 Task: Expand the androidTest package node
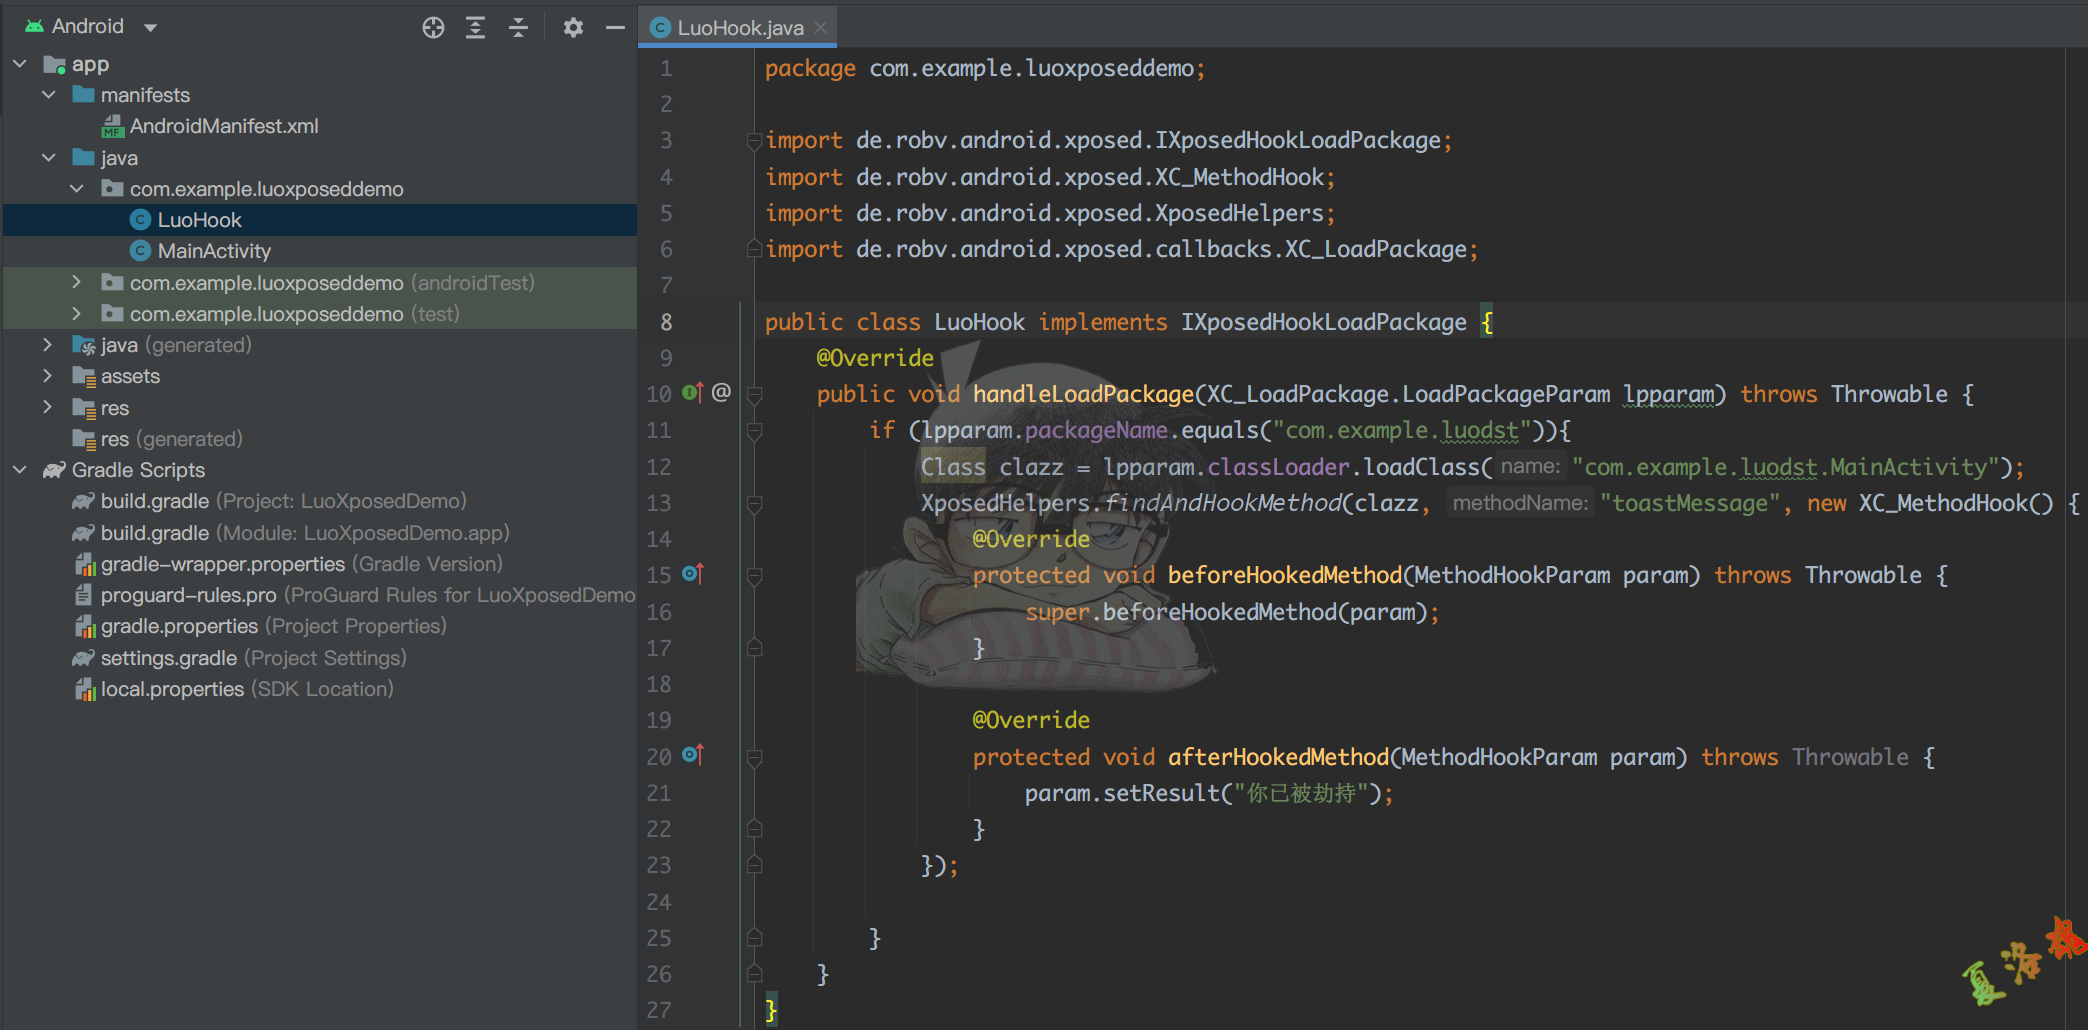coord(76,283)
